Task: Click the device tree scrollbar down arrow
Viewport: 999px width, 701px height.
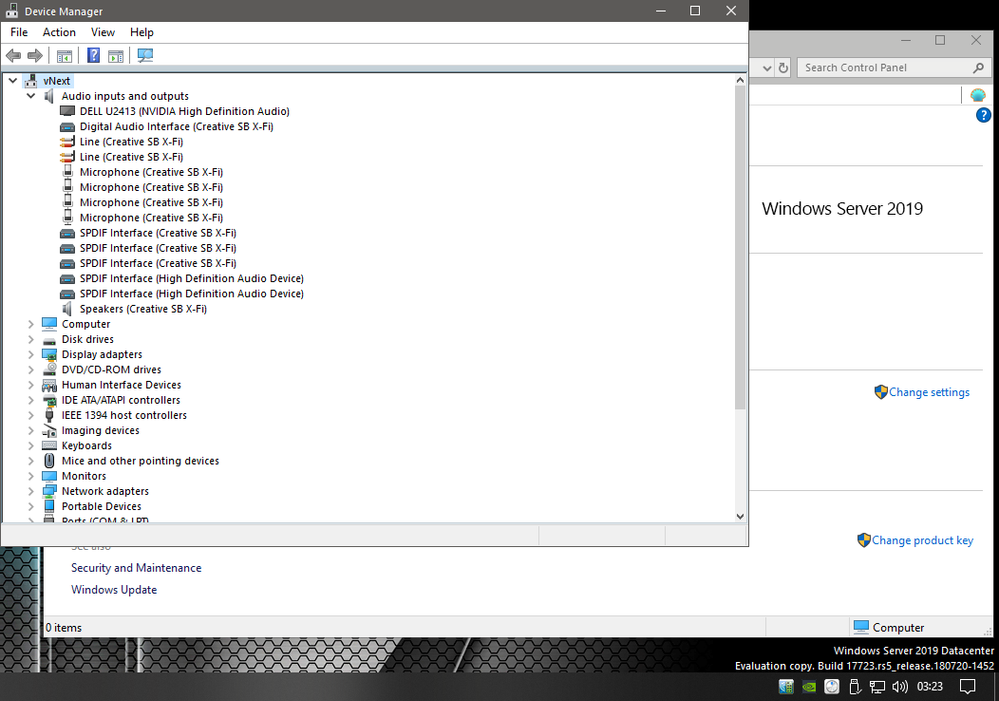Action: [740, 516]
